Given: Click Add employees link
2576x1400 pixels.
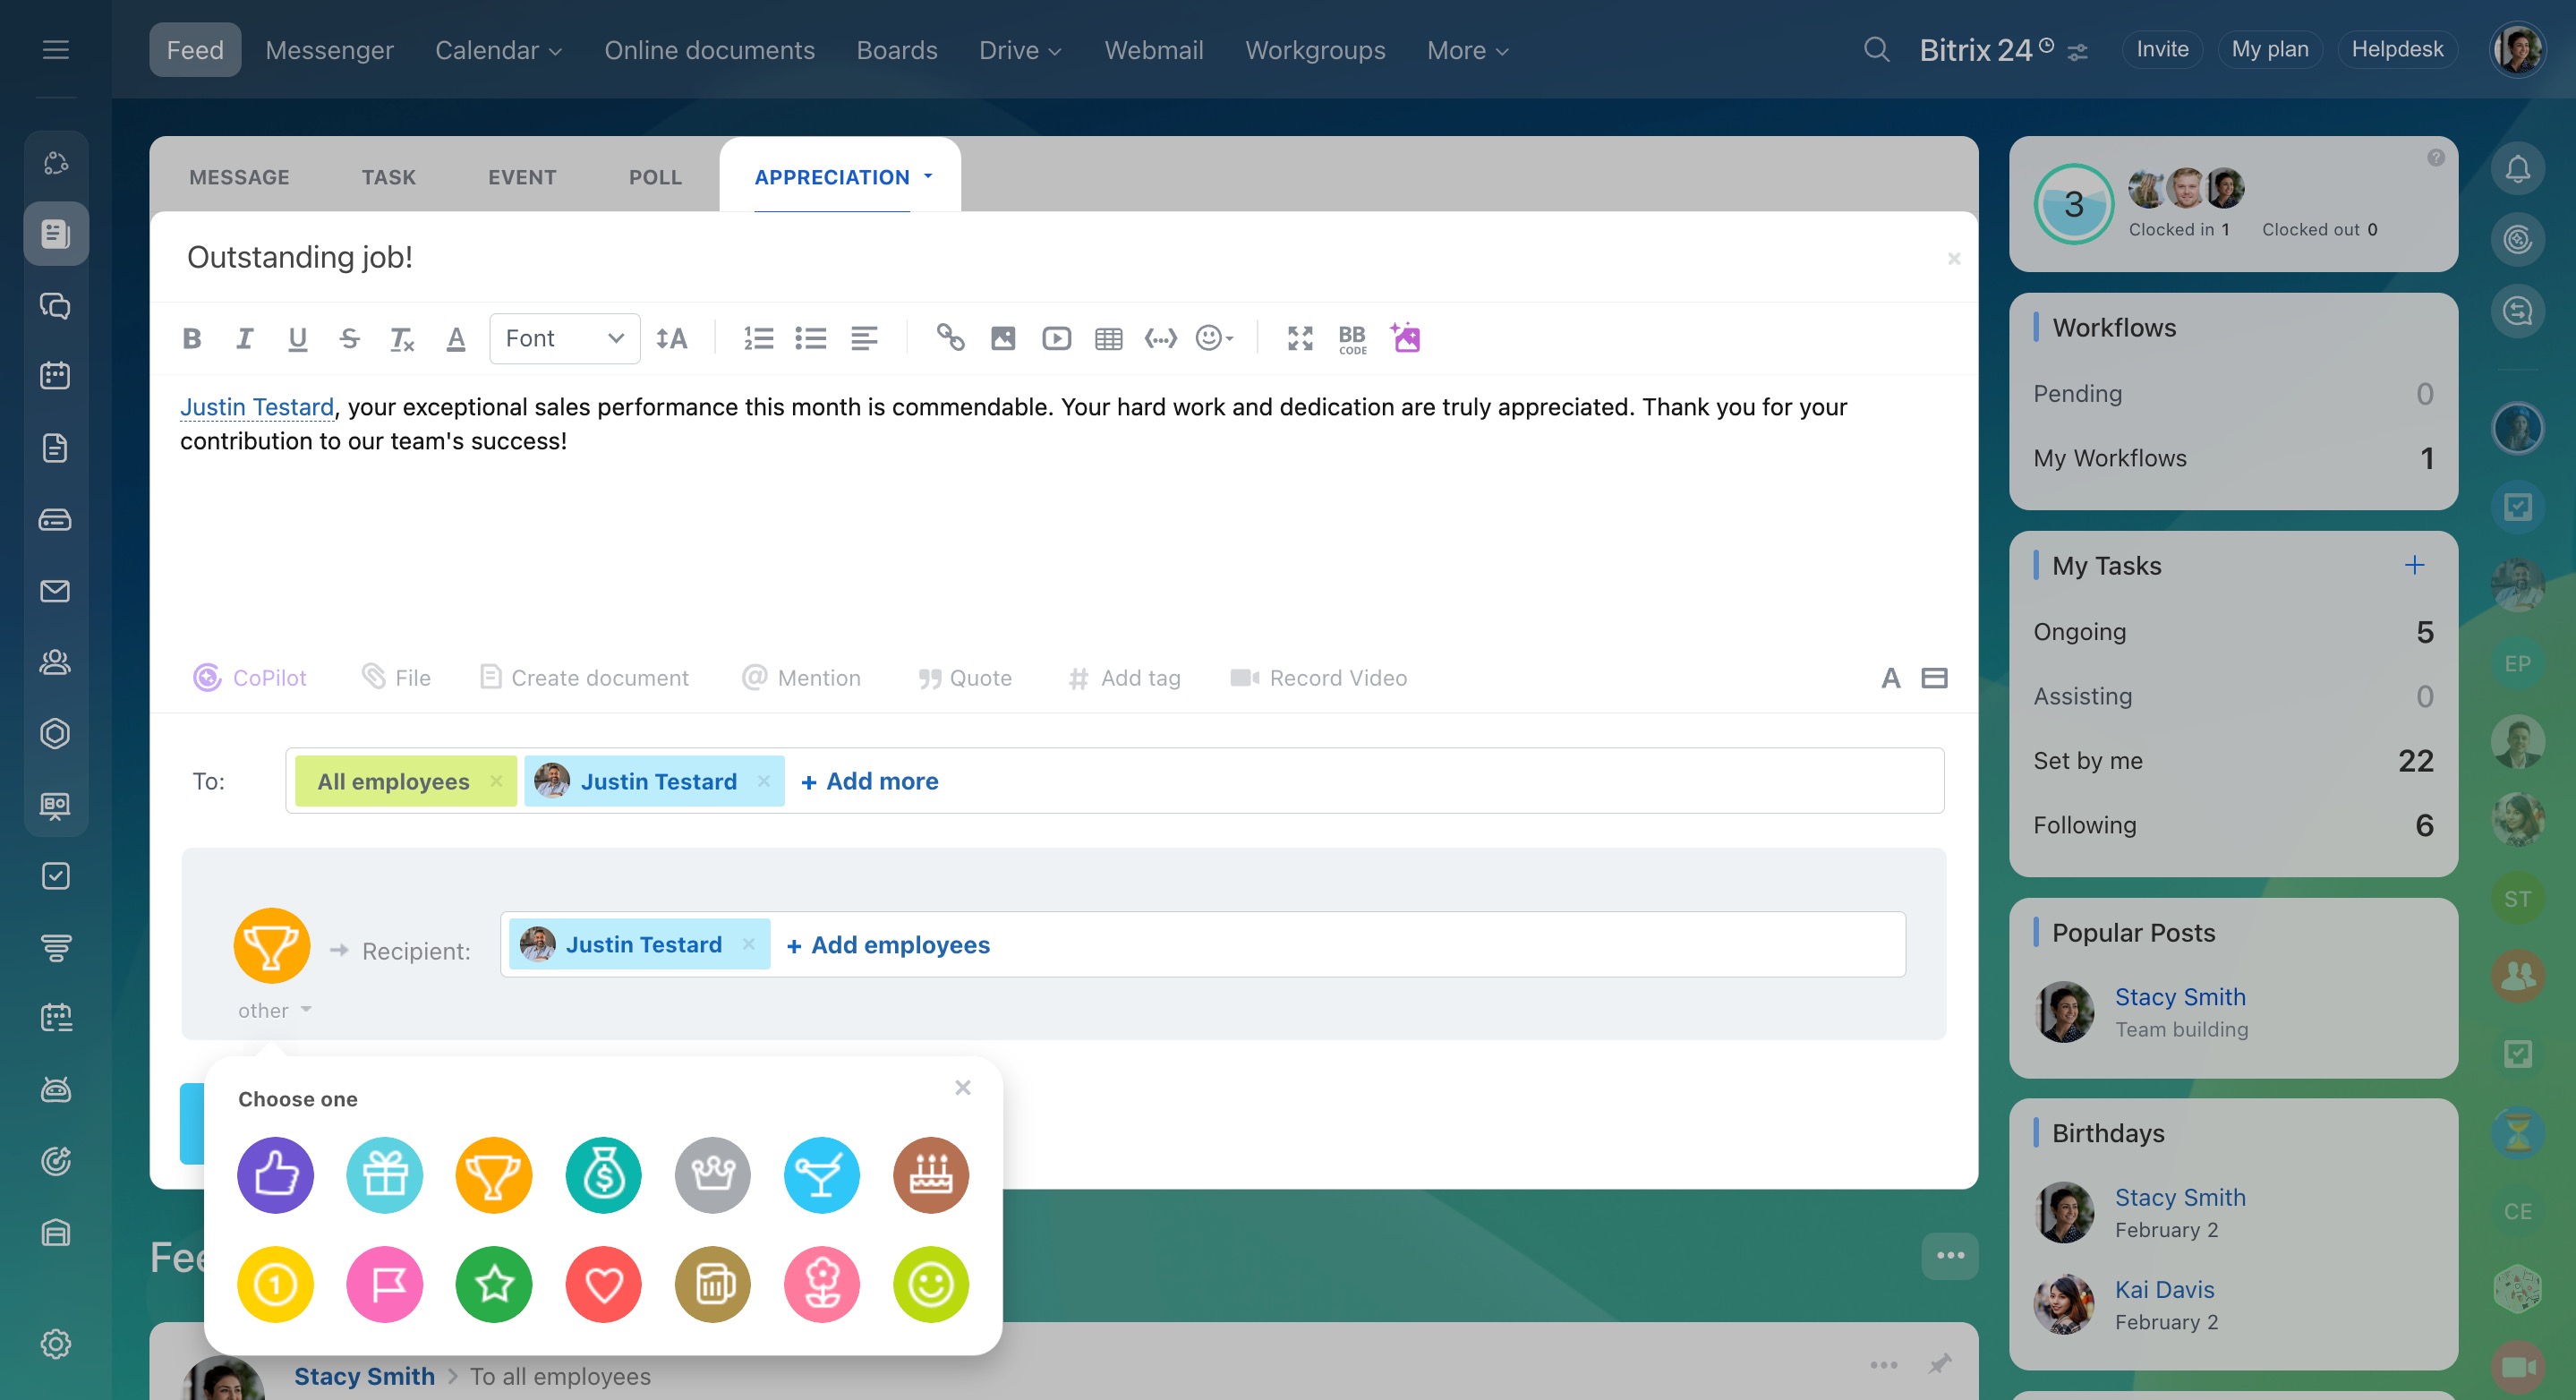Looking at the screenshot, I should (888, 945).
